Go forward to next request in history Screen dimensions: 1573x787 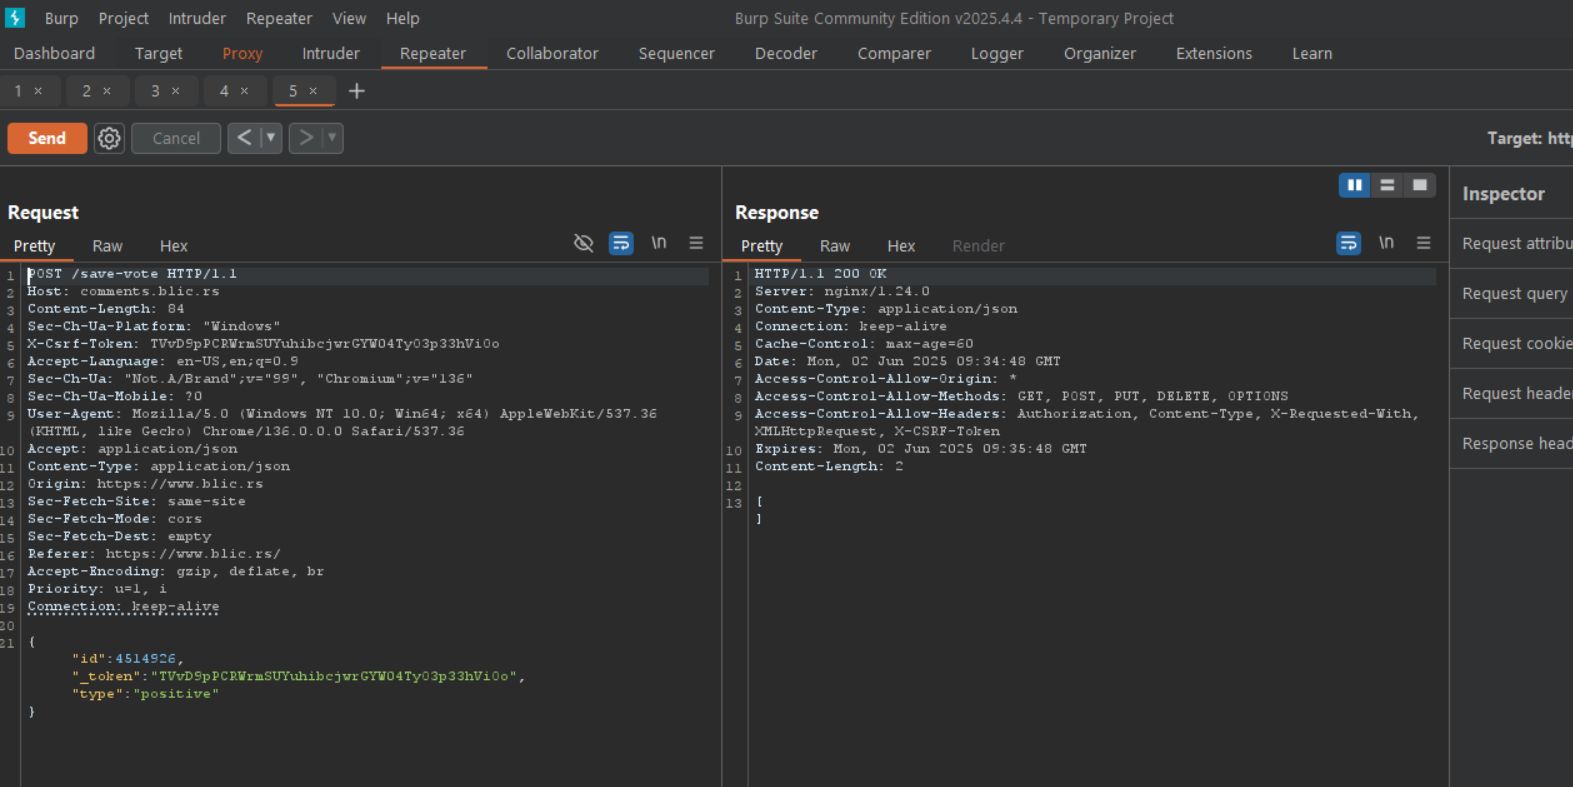[306, 138]
